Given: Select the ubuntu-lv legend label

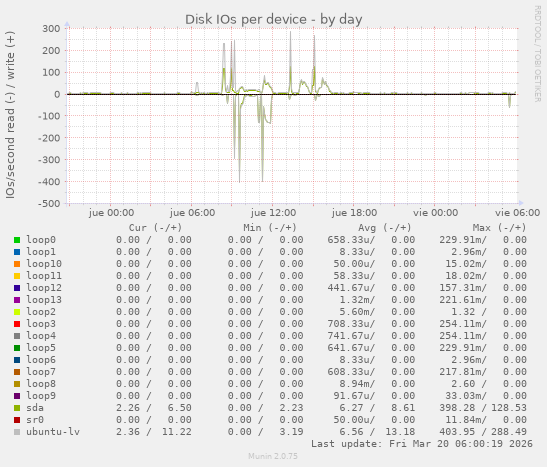Looking at the screenshot, I should (x=53, y=432).
